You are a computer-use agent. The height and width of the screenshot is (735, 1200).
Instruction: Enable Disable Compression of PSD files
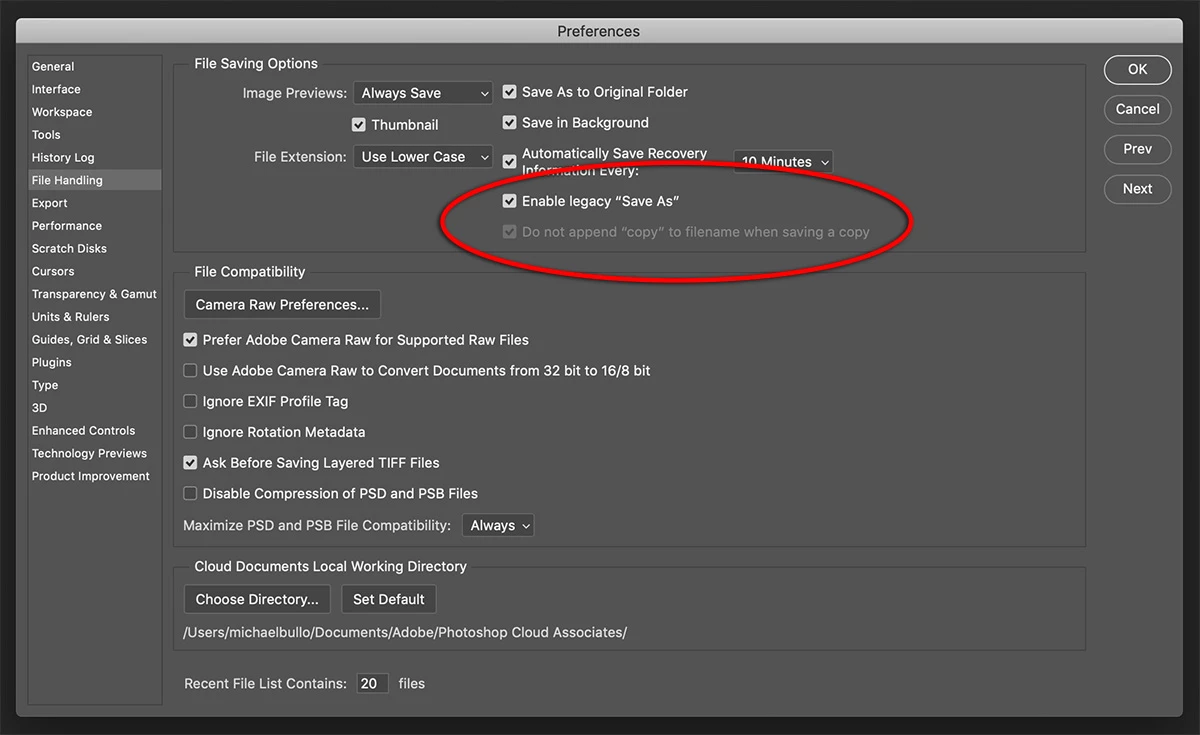190,494
